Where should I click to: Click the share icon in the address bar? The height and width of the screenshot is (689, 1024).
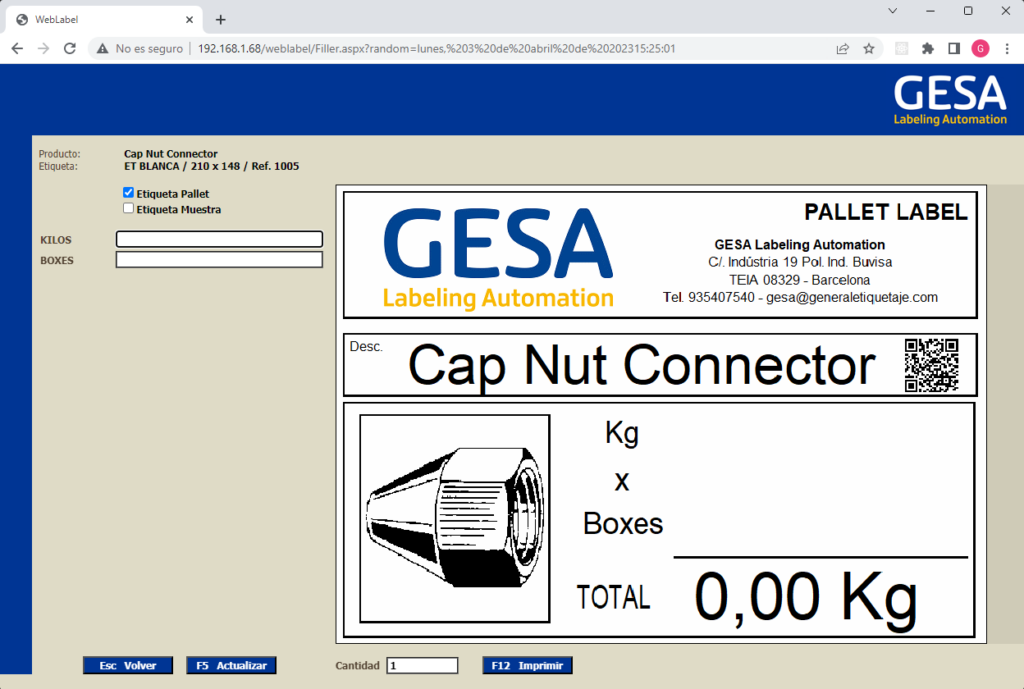pos(842,48)
